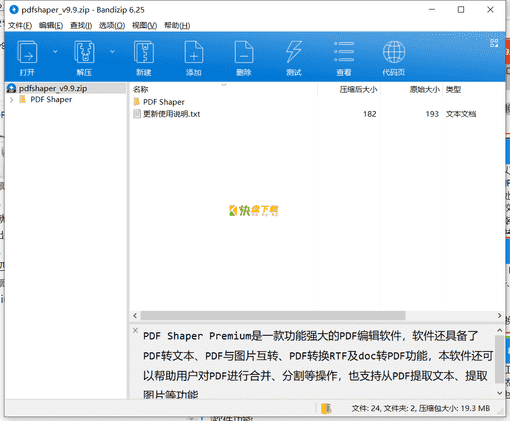The width and height of the screenshot is (510, 421).
Task: Click the compressed size value 182
Action: tap(370, 114)
